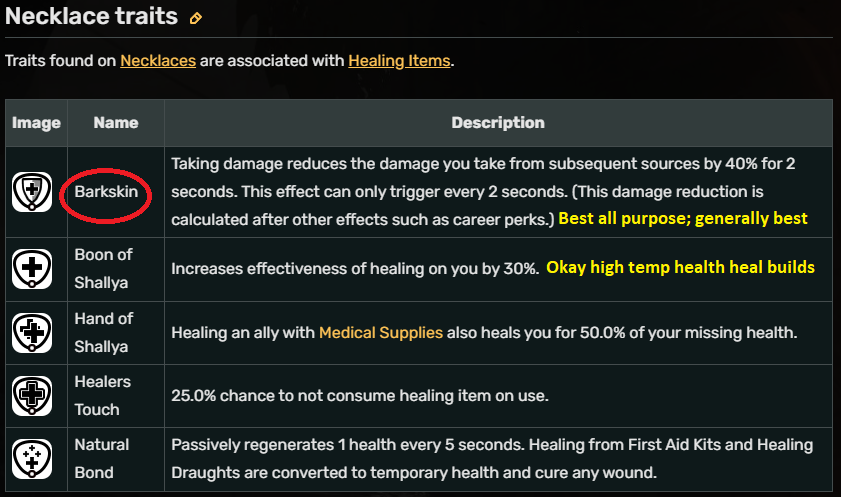Click the 'Okay high temp health' yellow note

coord(680,268)
